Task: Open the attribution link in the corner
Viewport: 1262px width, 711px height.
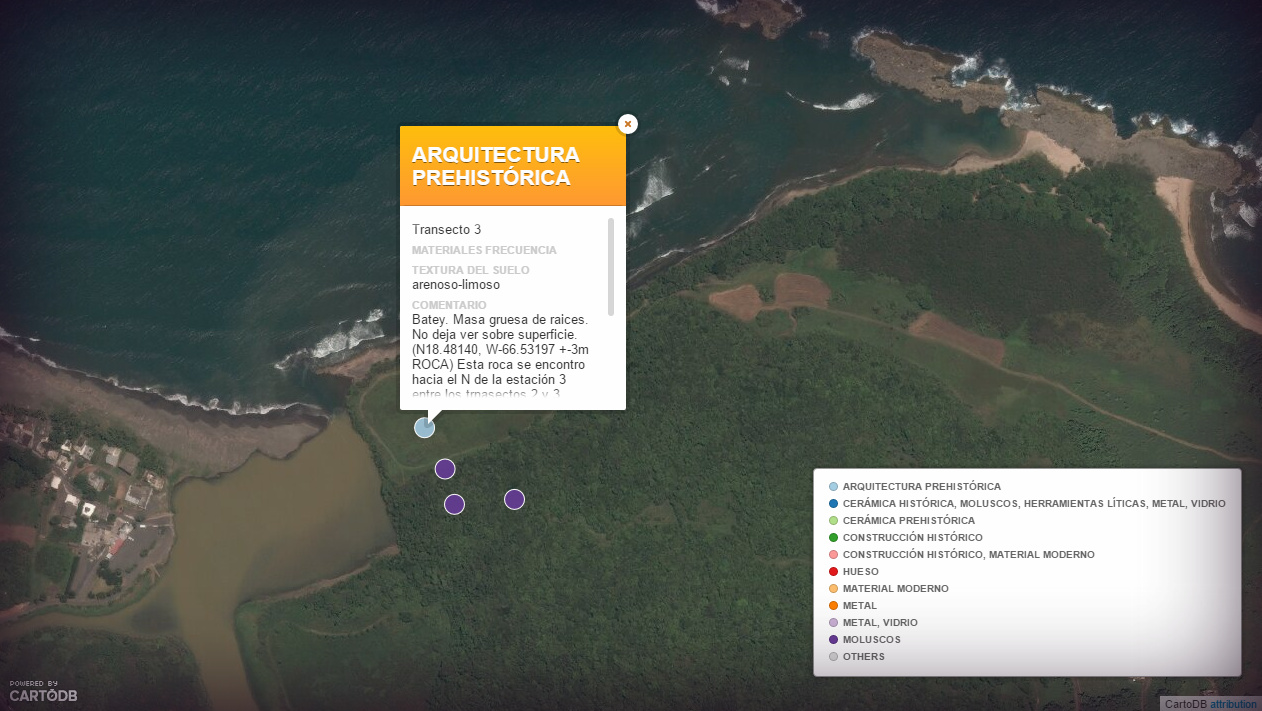Action: 1233,704
